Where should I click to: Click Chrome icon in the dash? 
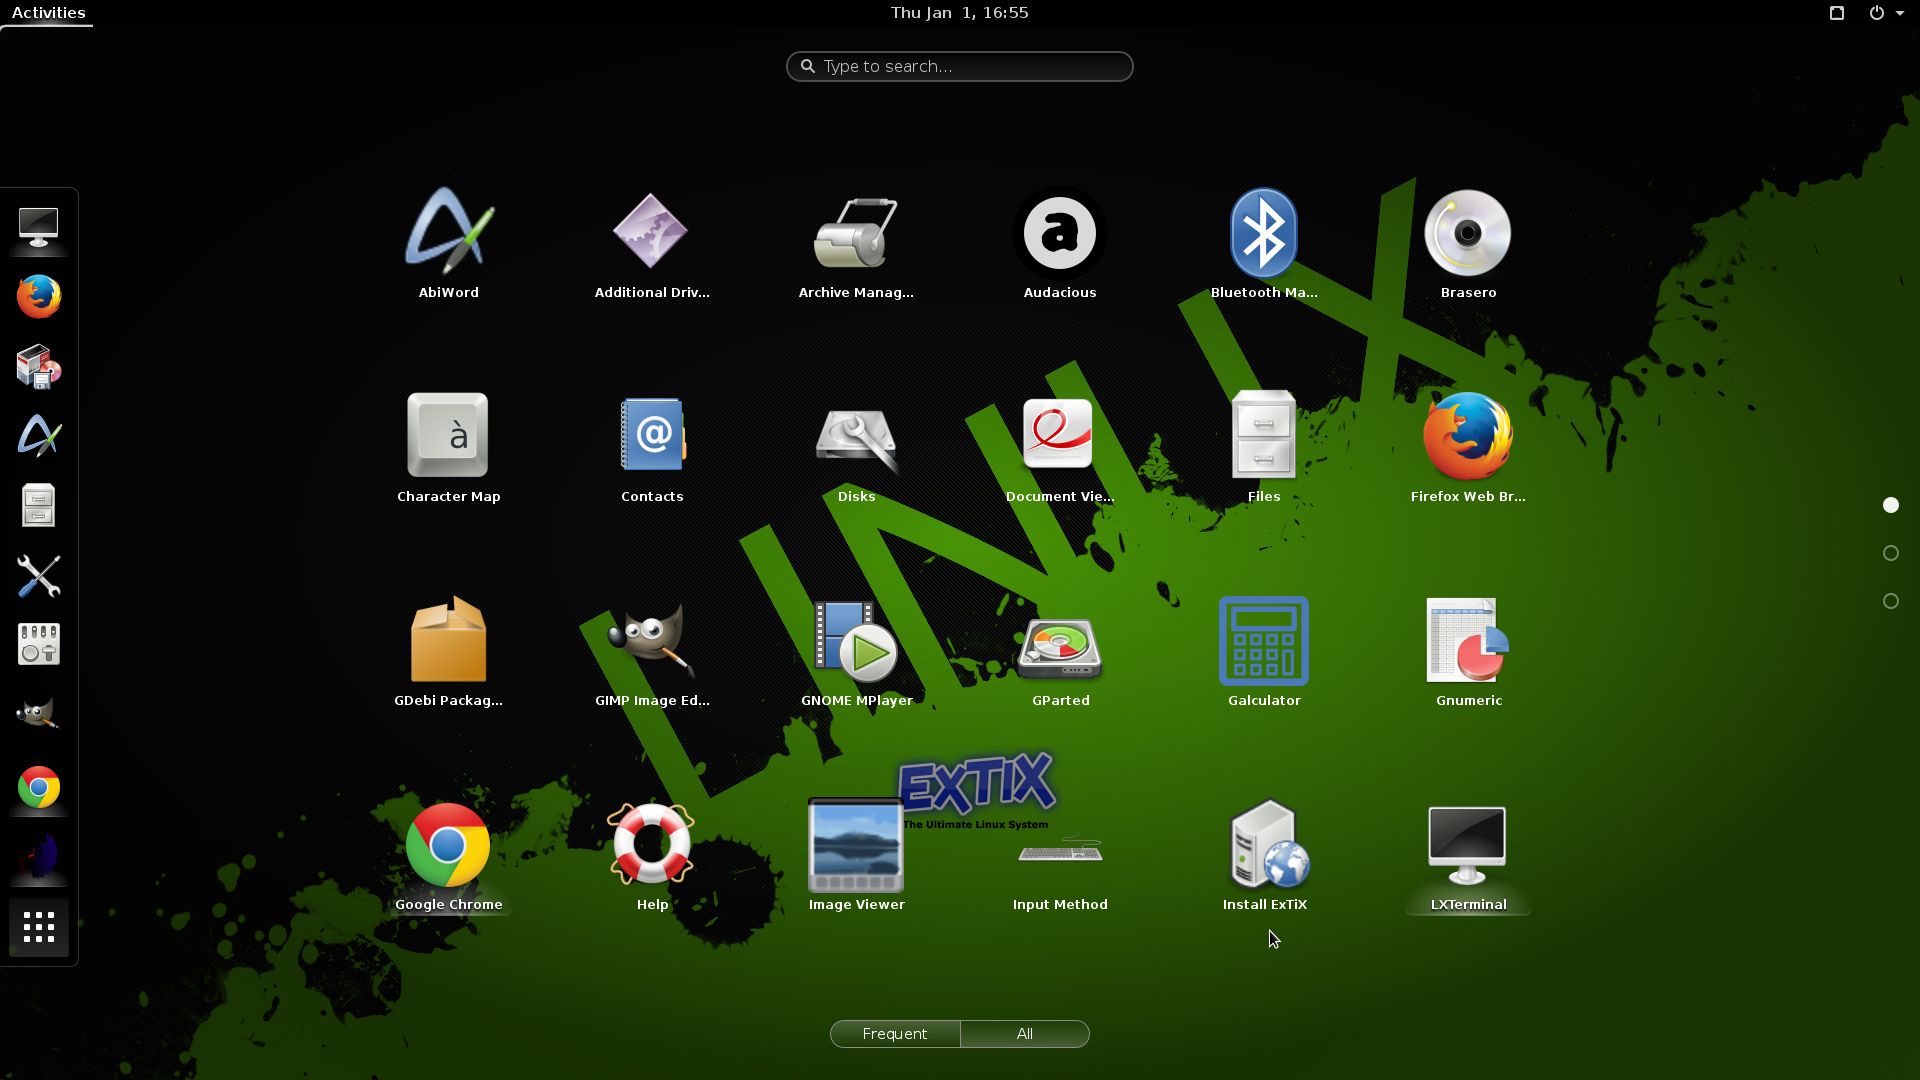39,788
